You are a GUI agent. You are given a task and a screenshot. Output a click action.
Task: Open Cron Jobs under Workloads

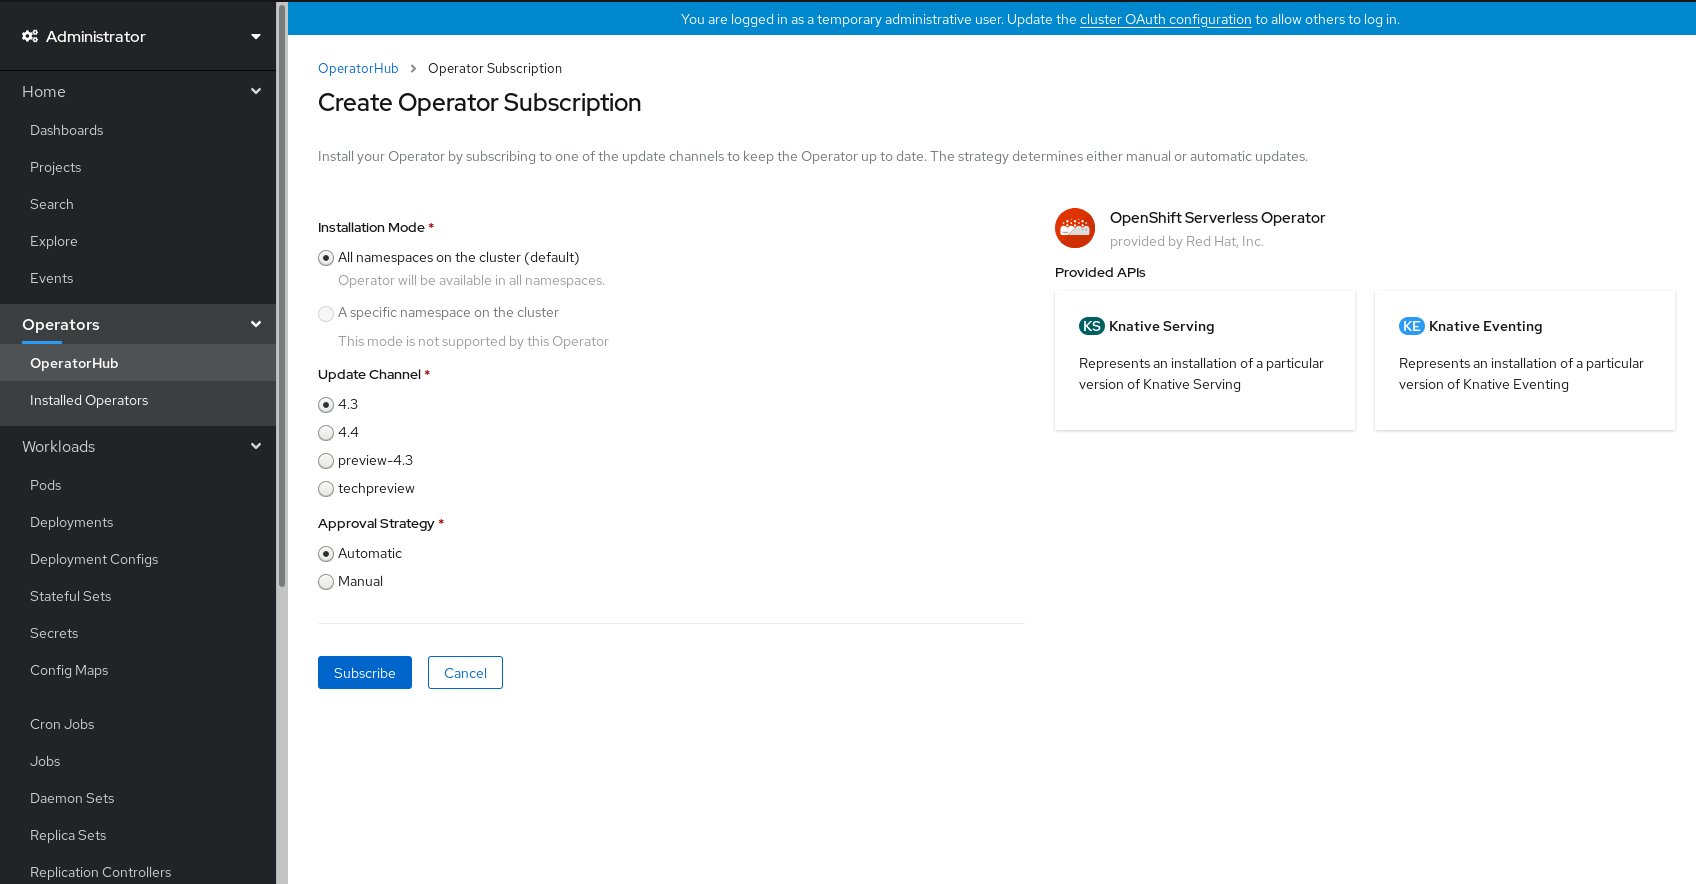coord(62,724)
